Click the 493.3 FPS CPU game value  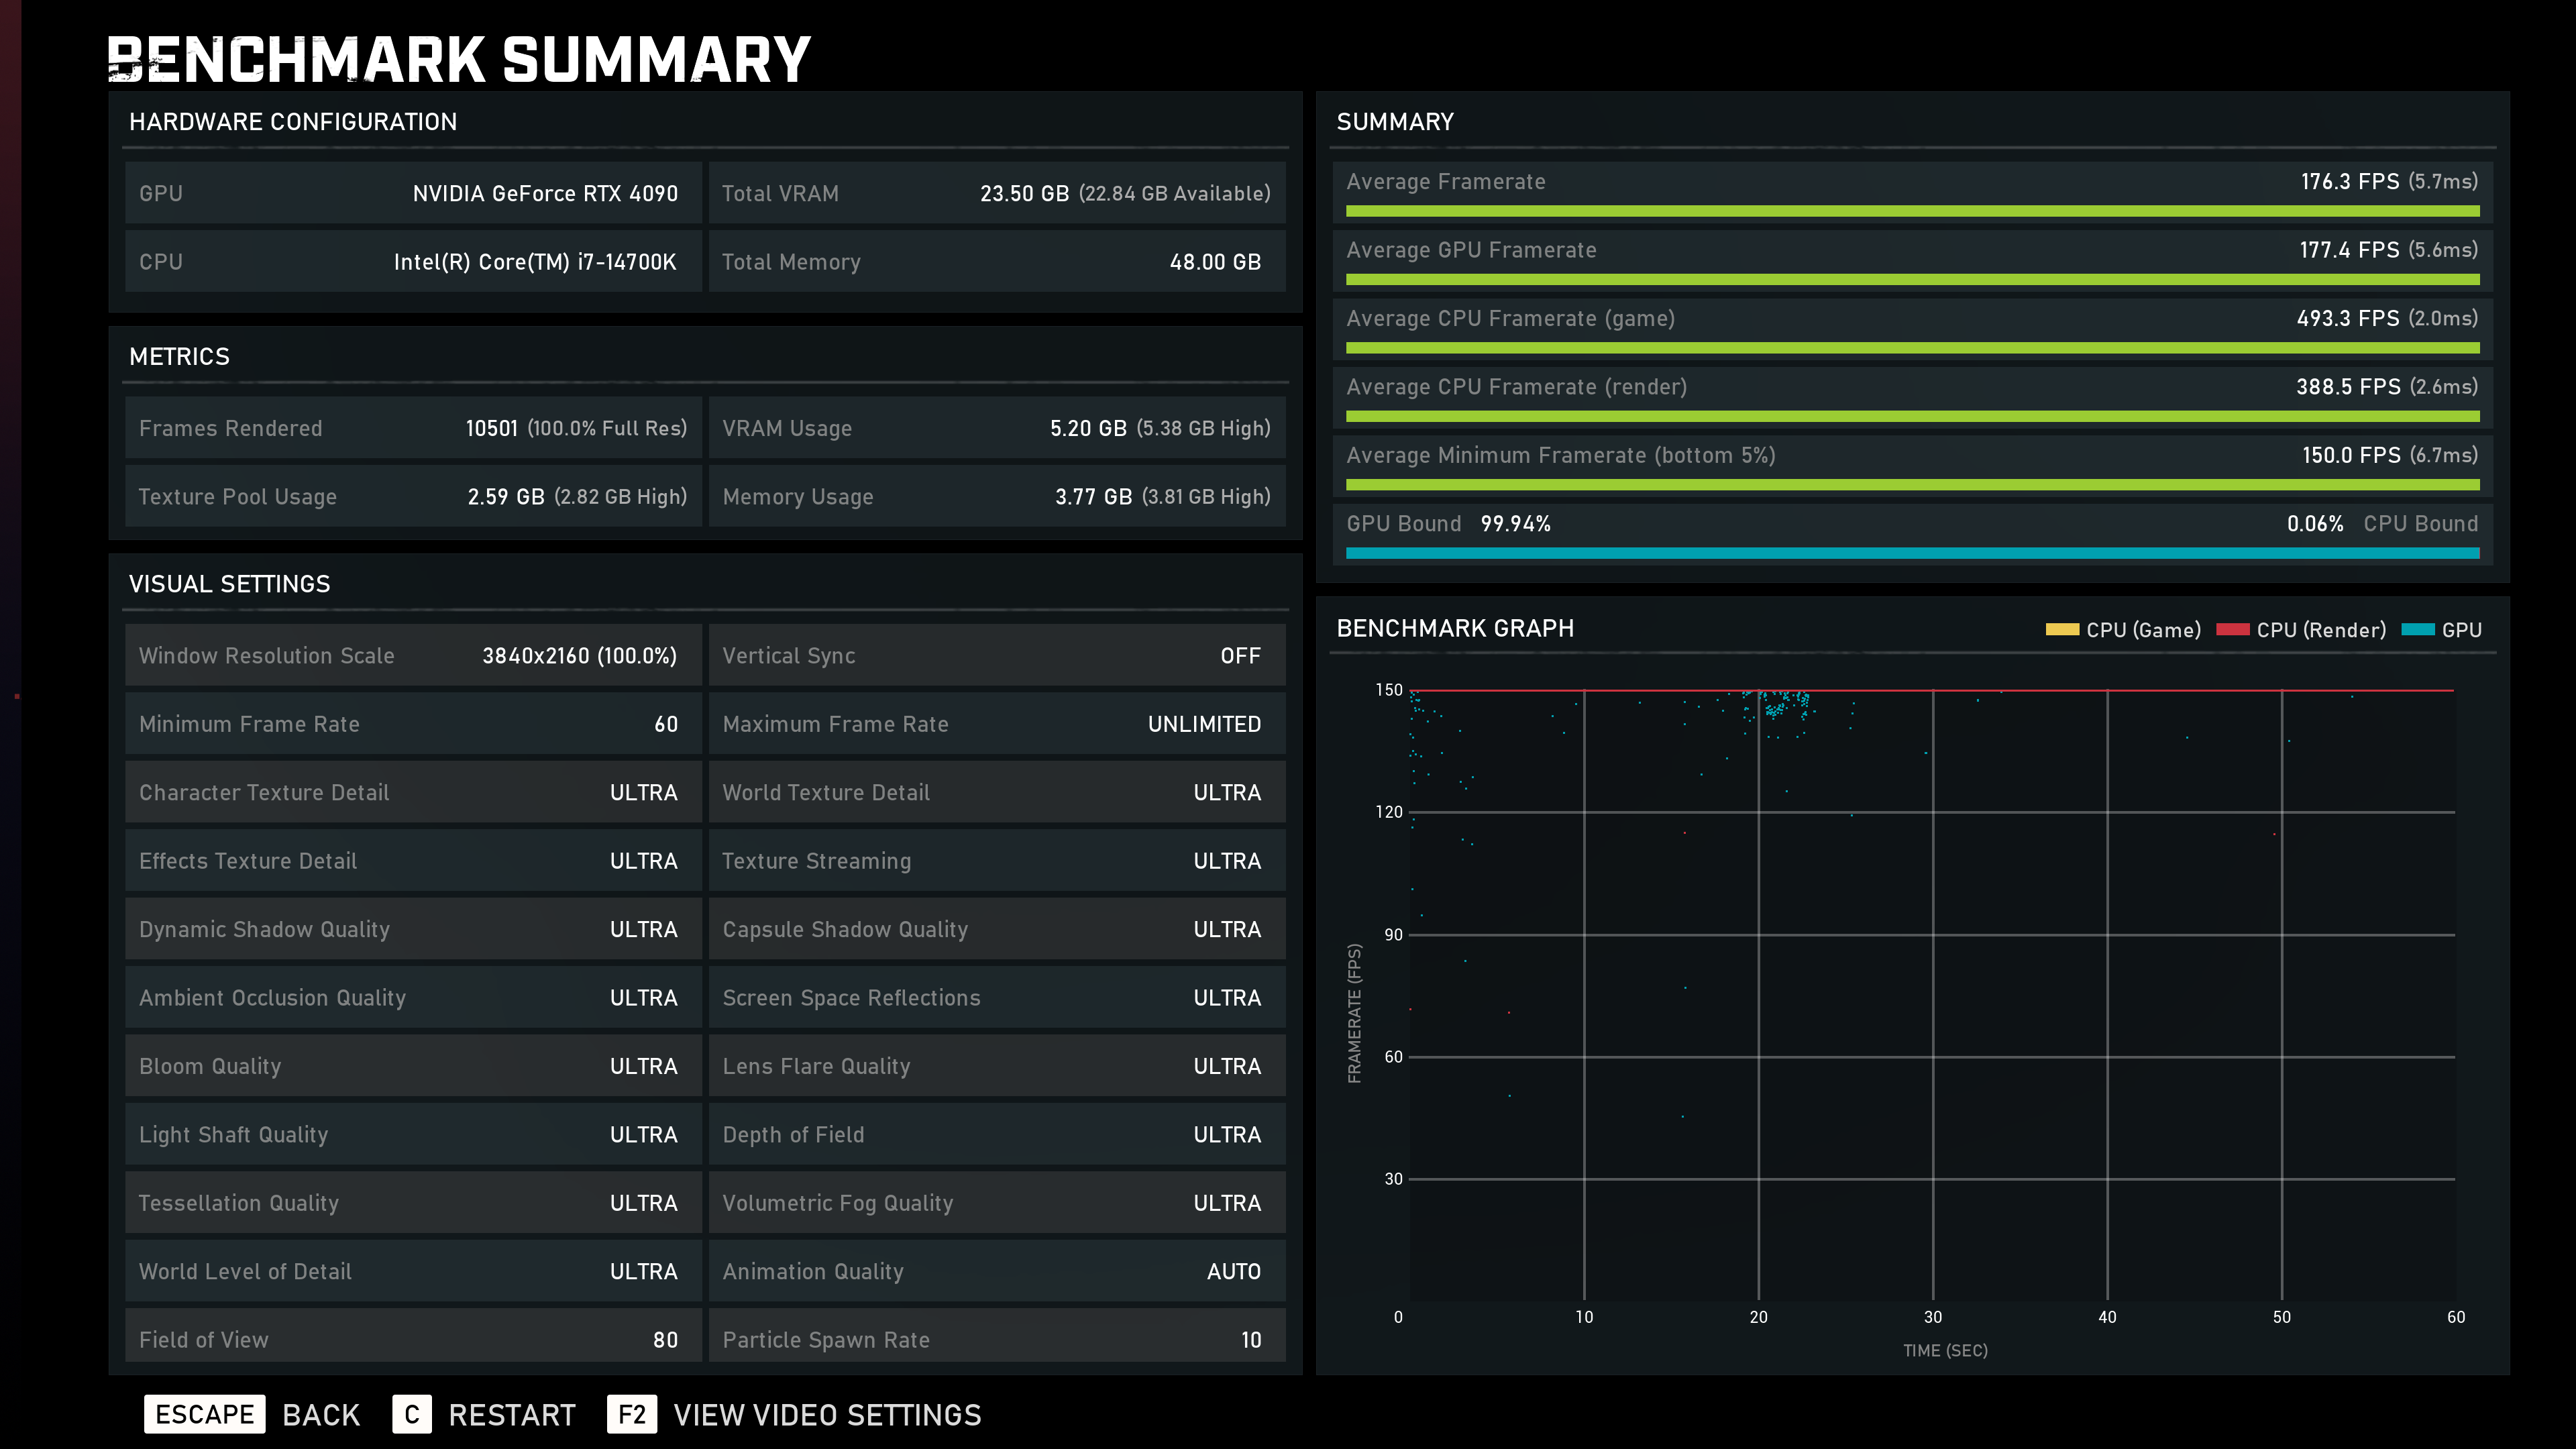[2347, 318]
